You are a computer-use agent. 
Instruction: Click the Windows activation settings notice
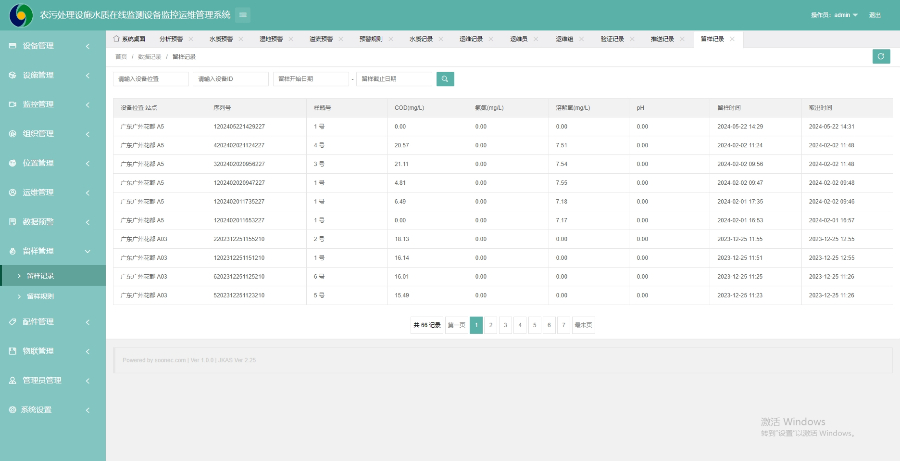(x=808, y=427)
